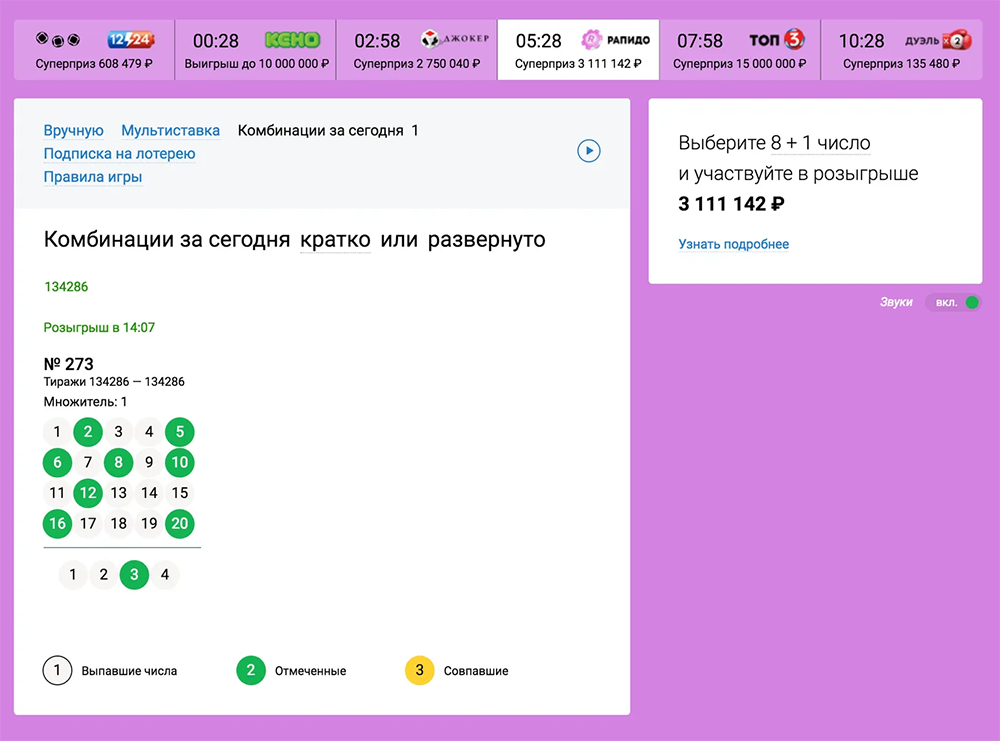Image resolution: width=1000 pixels, height=741 pixels.
Task: Click the Рапидо lottery logo
Action: click(616, 40)
